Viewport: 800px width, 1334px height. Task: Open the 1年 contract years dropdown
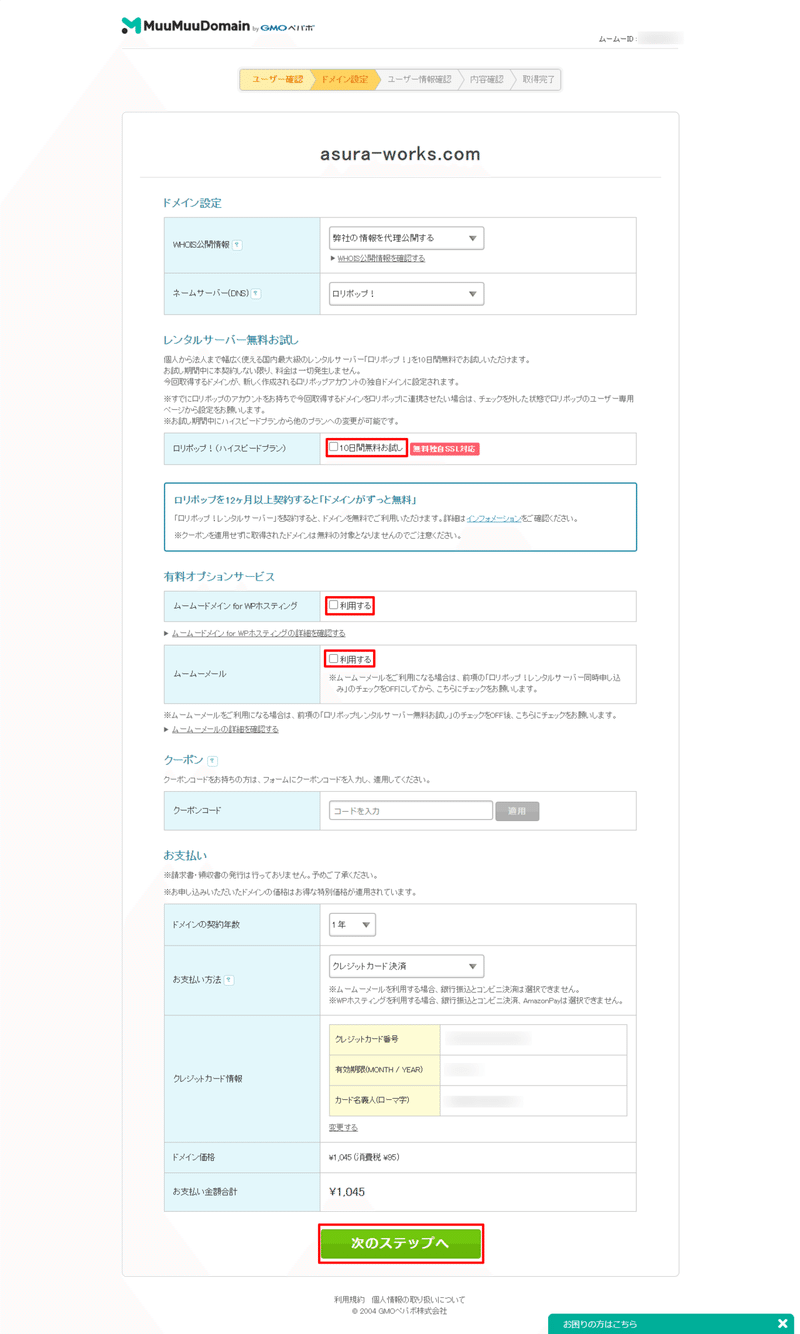352,925
